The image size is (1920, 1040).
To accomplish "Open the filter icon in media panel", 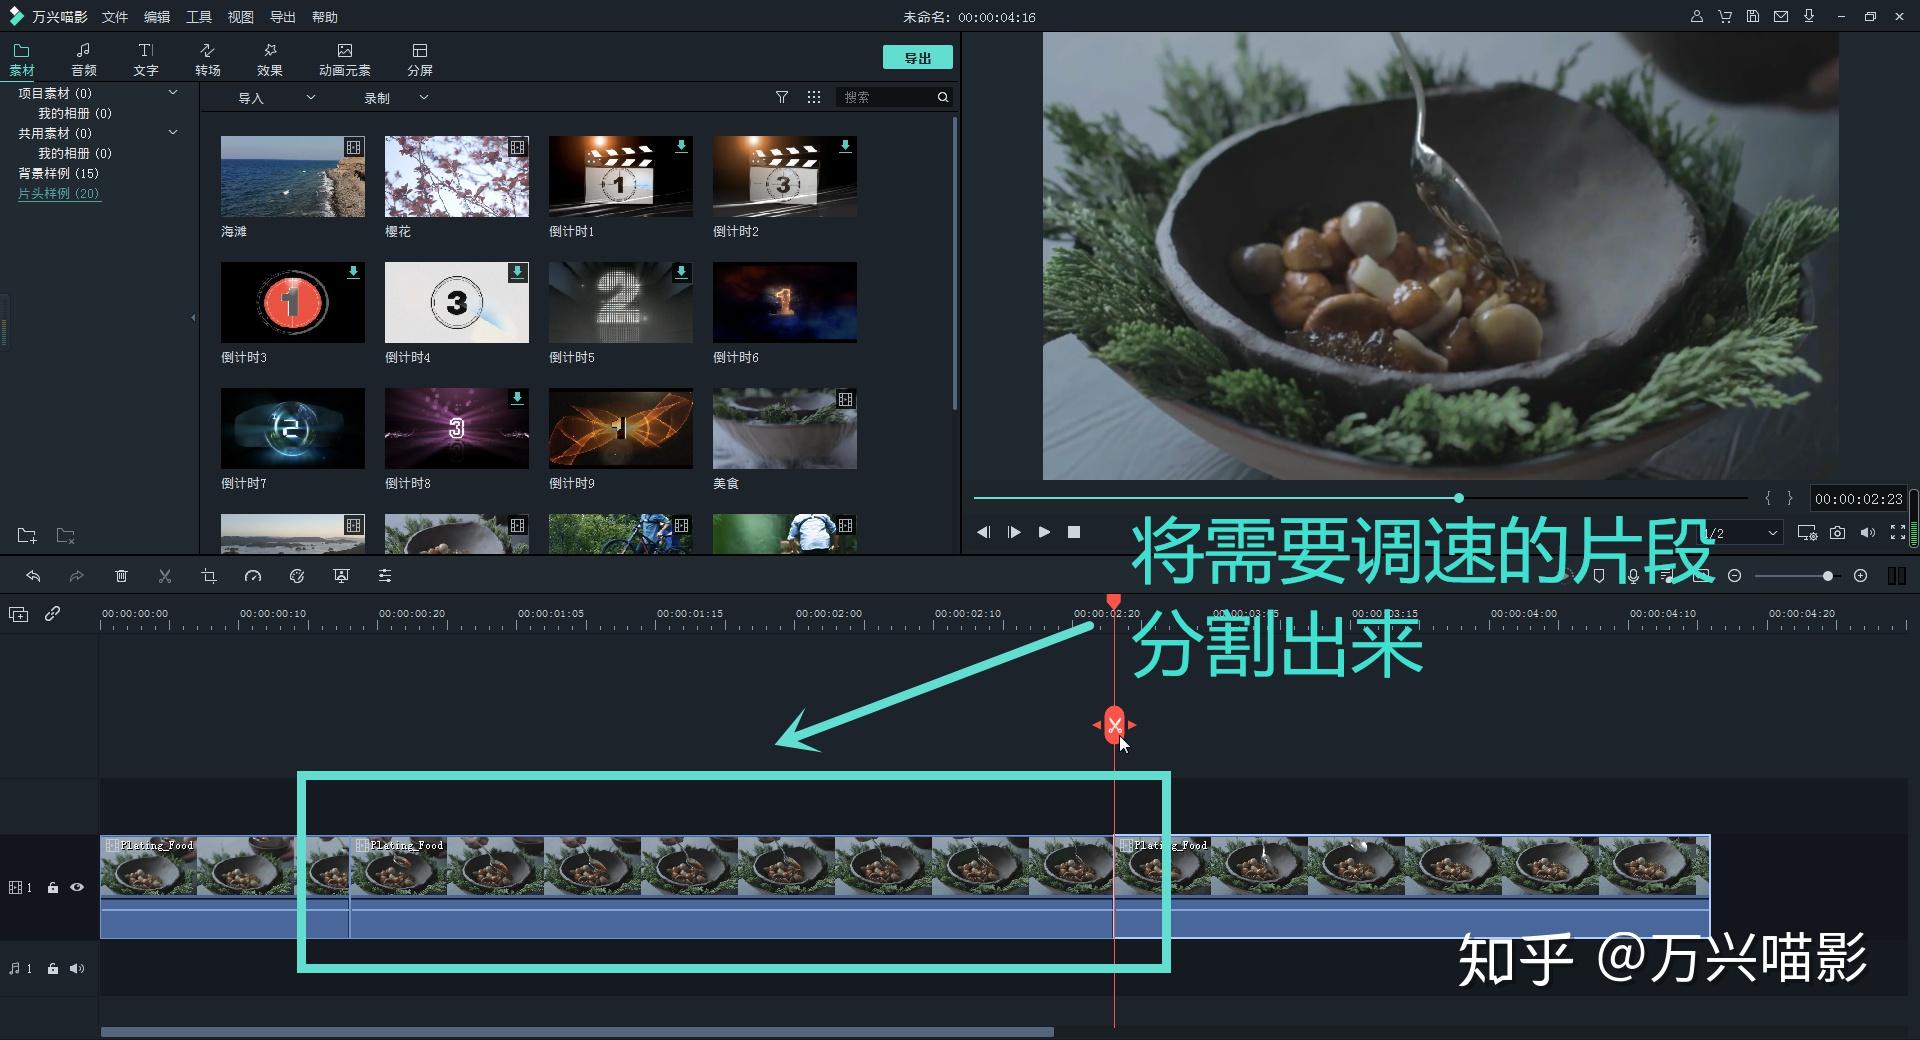I will coord(782,97).
